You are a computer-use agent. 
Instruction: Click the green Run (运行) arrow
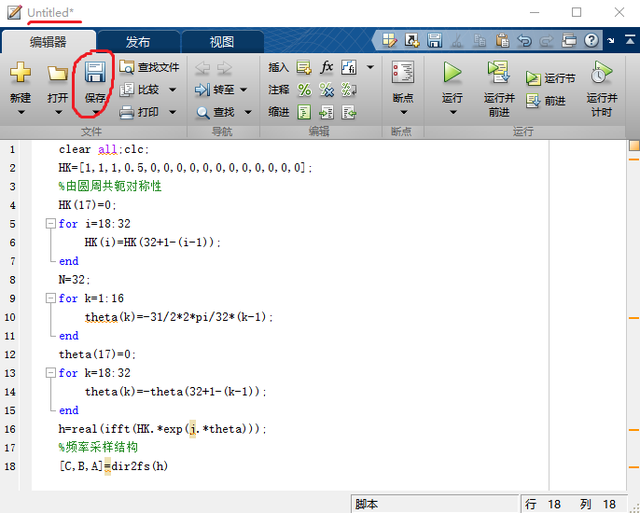452,72
